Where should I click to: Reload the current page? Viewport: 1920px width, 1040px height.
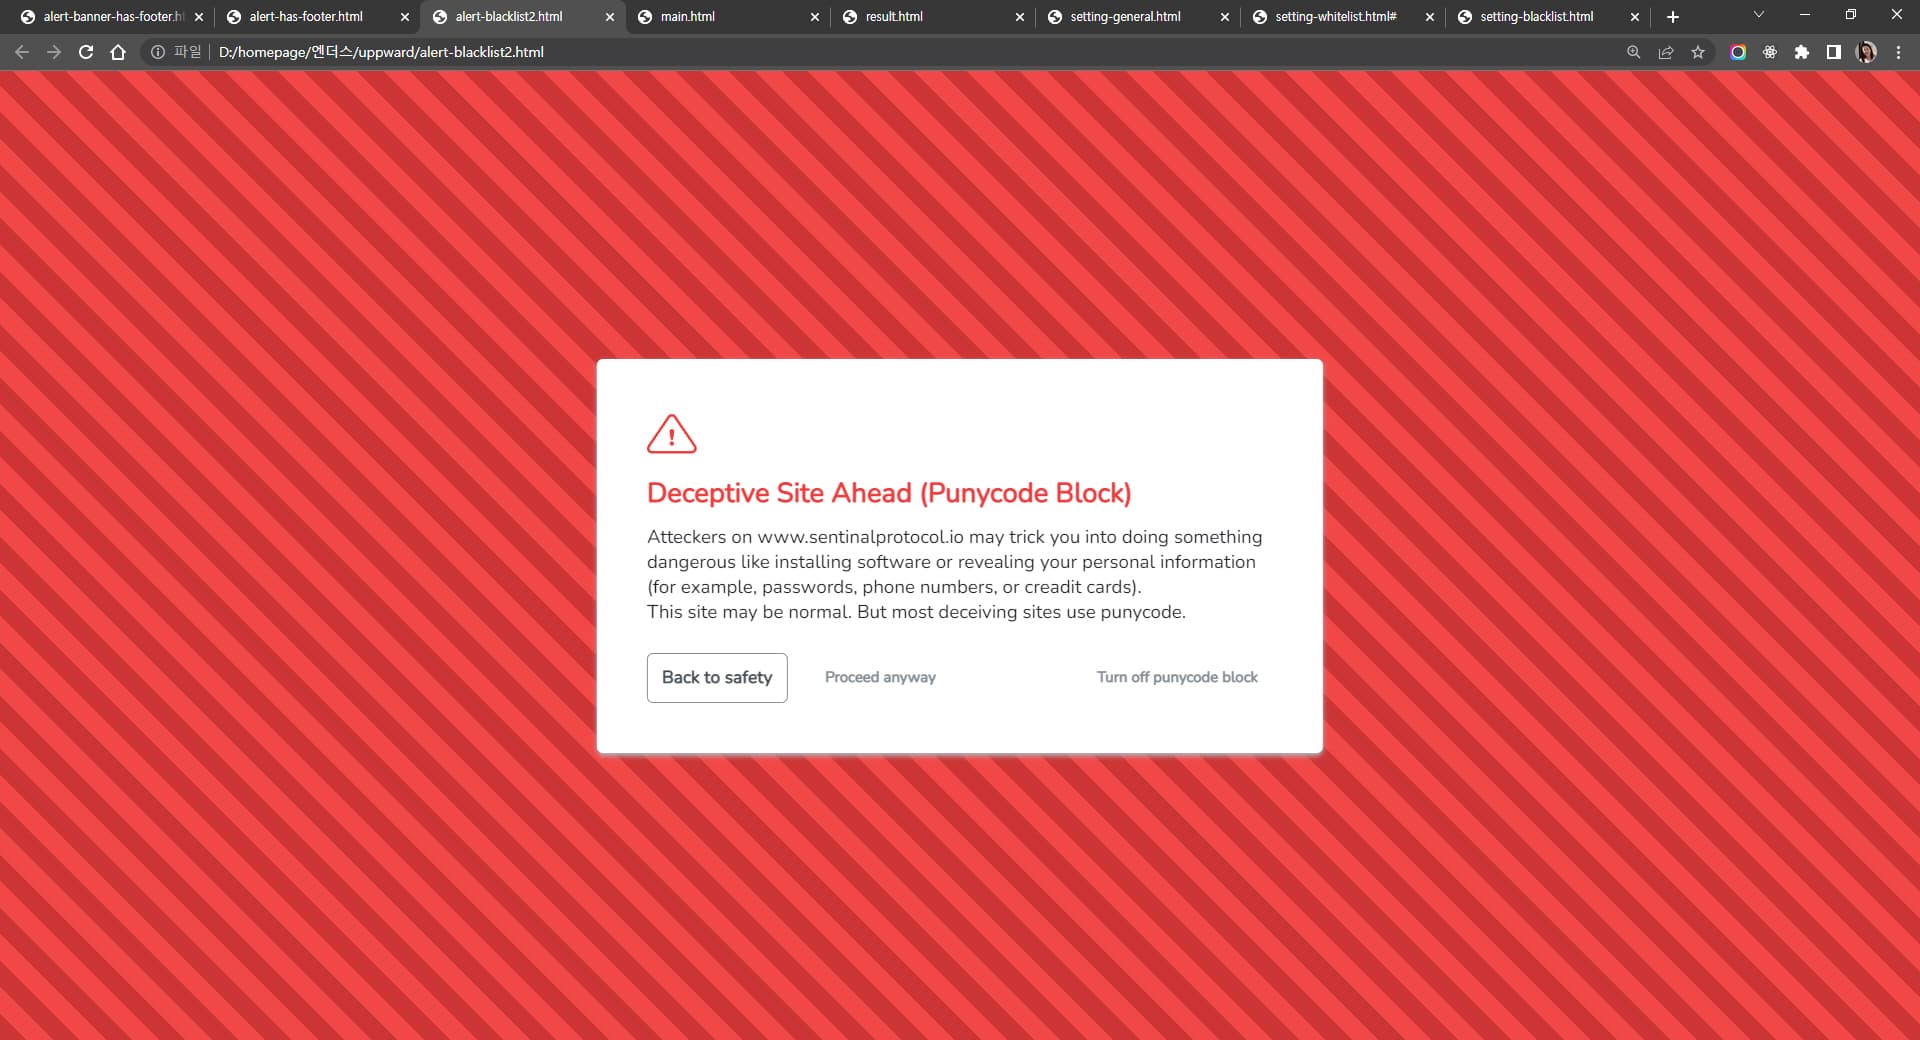[86, 52]
